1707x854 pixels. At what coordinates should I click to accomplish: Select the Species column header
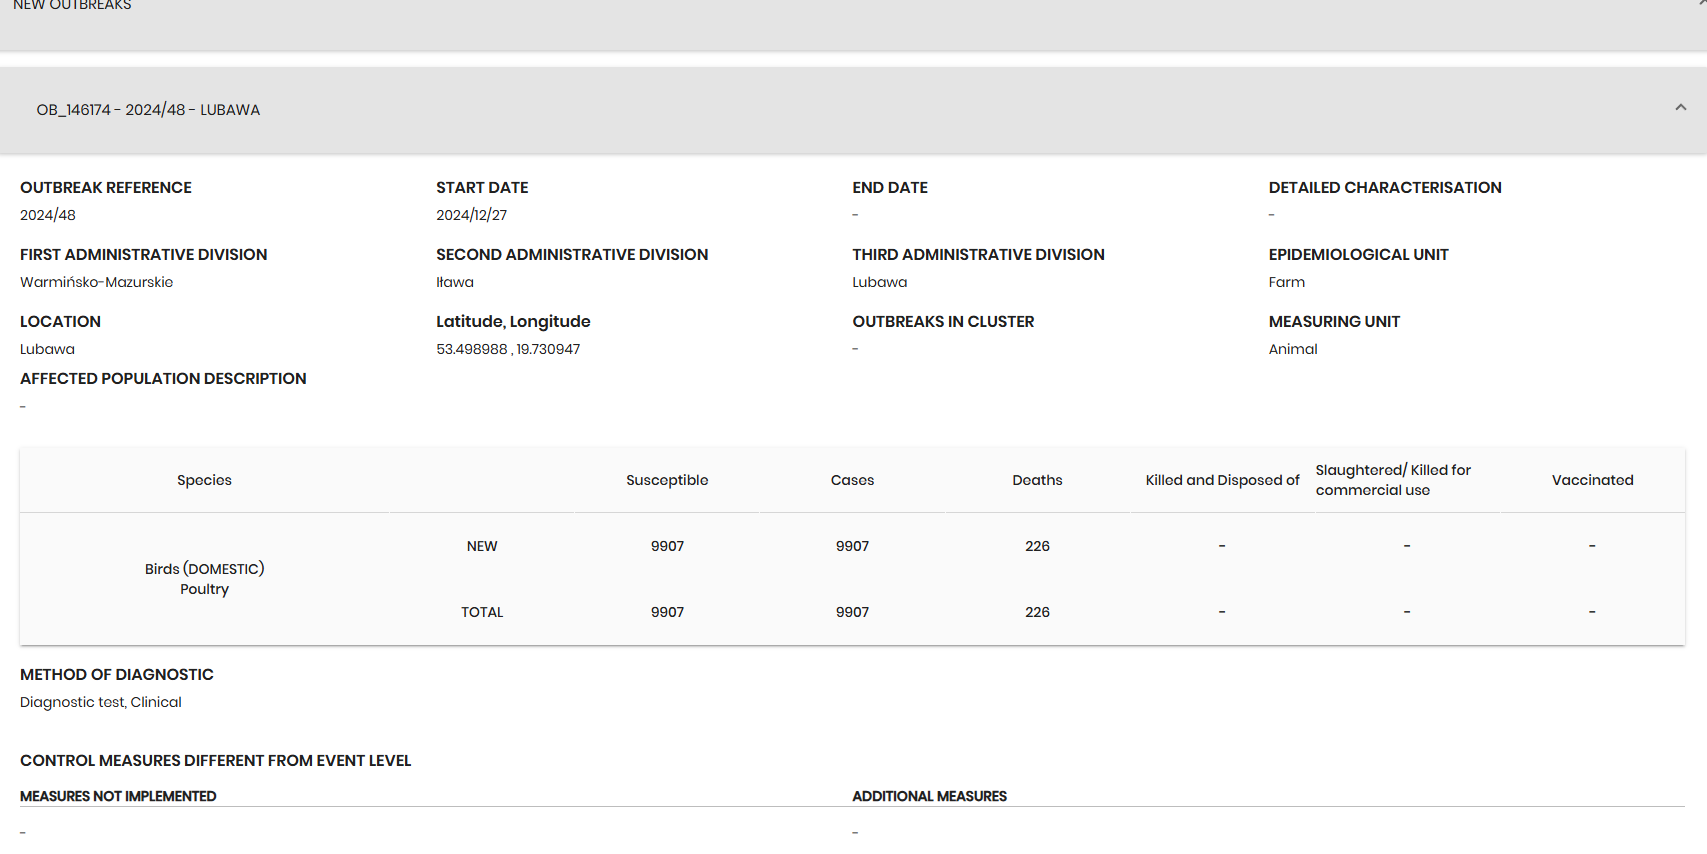204,480
